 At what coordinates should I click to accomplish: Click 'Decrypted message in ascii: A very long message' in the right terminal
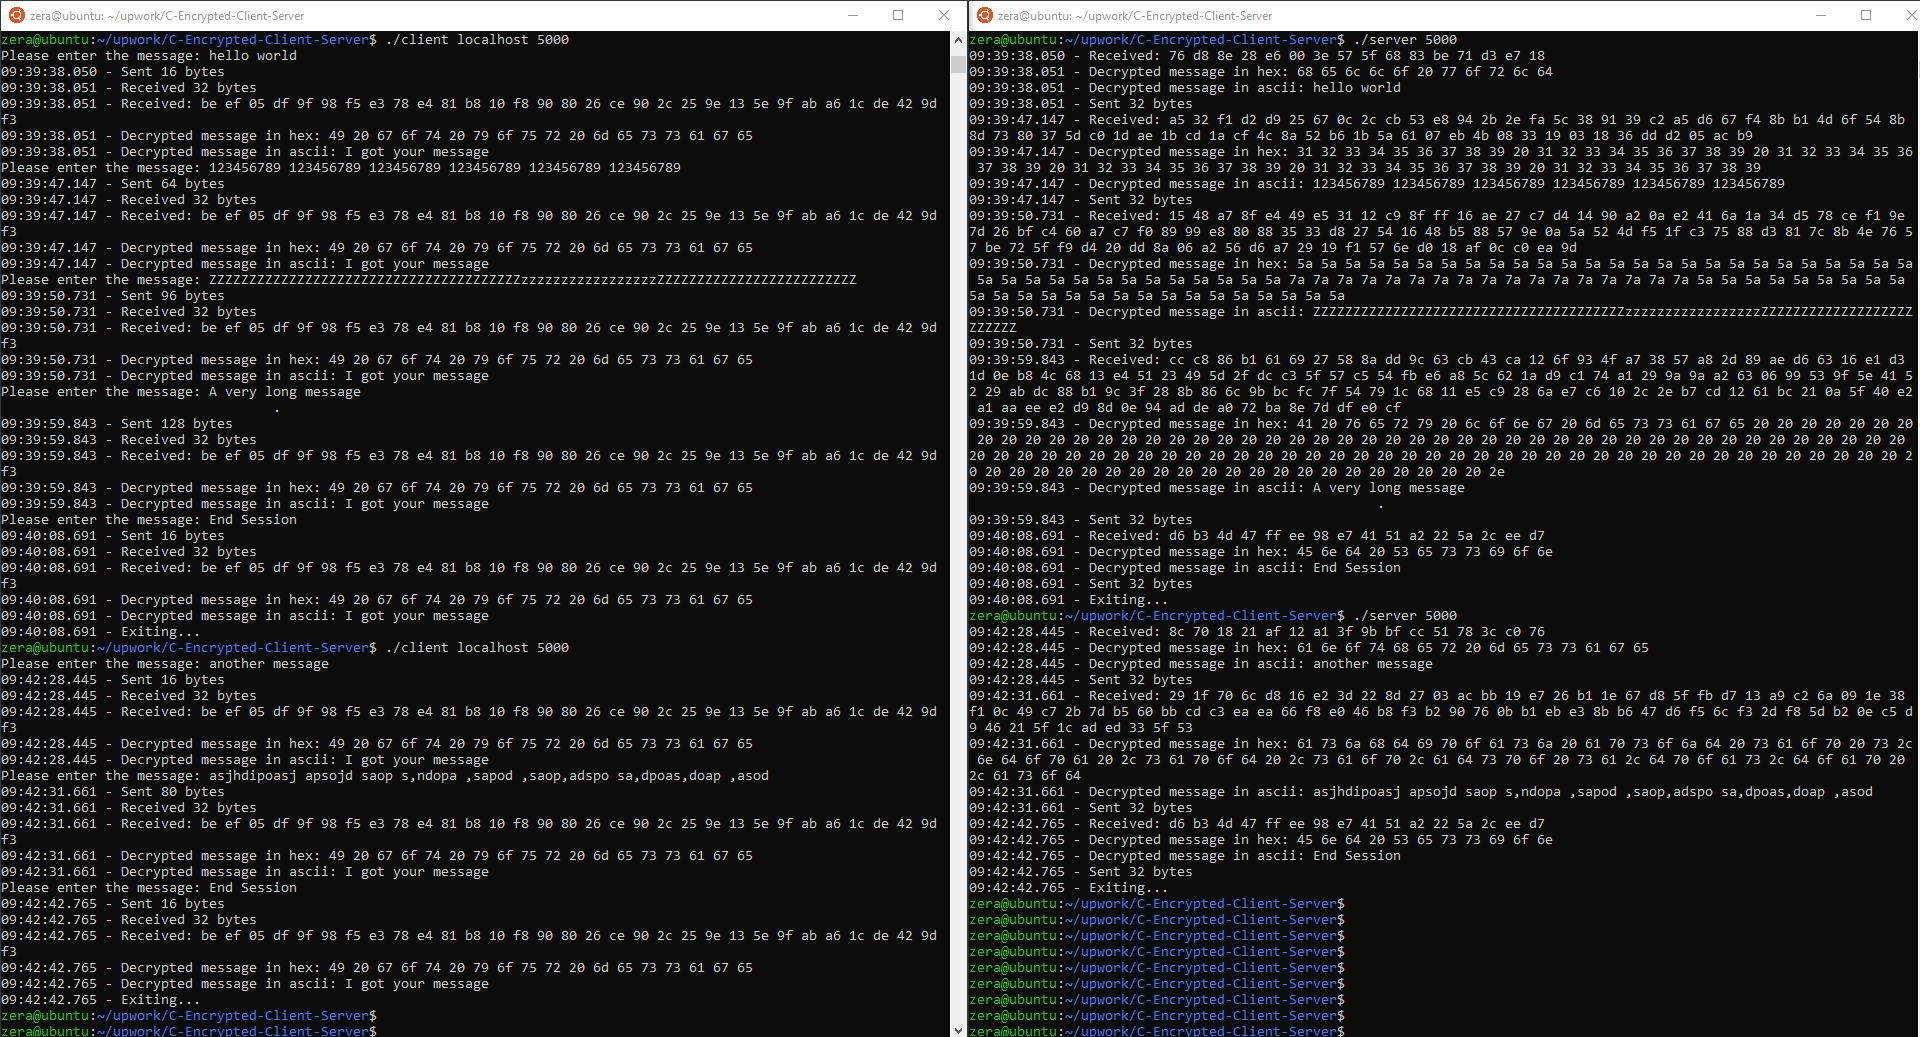click(x=1277, y=488)
